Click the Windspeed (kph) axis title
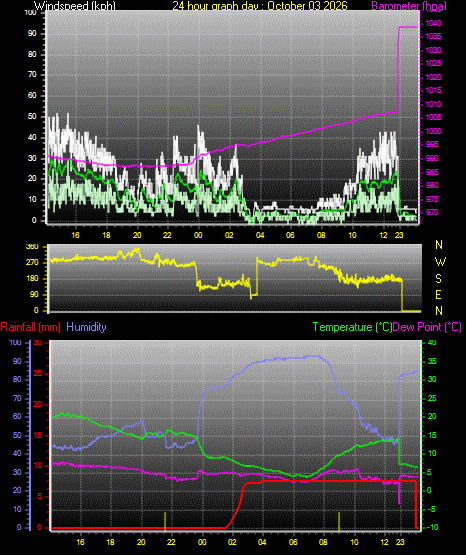466x555 pixels. coord(75,6)
